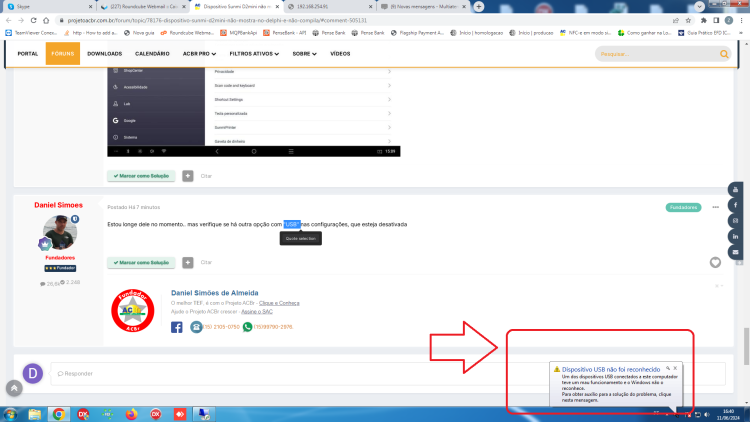Image resolution: width=750 pixels, height=422 pixels.
Task: Open Daniel Simões de Almeida signature name link
Action: (215, 293)
